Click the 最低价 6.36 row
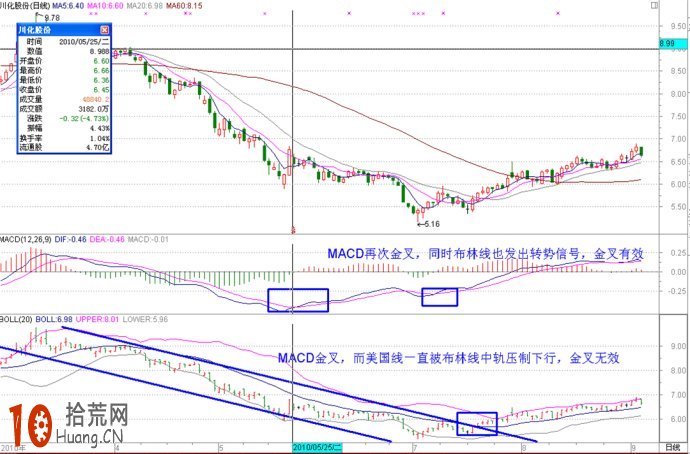The height and width of the screenshot is (454, 690). [64, 80]
